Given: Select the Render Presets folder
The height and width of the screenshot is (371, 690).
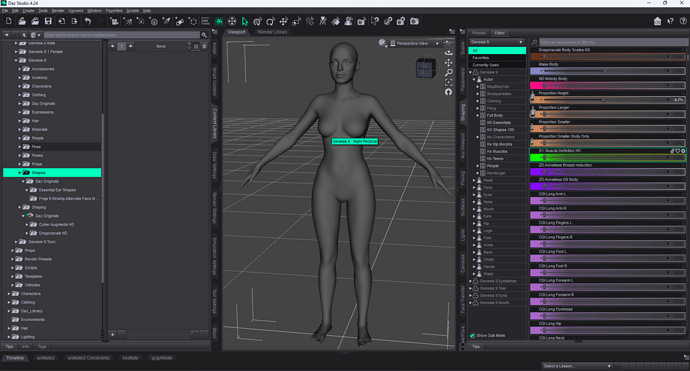Looking at the screenshot, I should [38, 259].
